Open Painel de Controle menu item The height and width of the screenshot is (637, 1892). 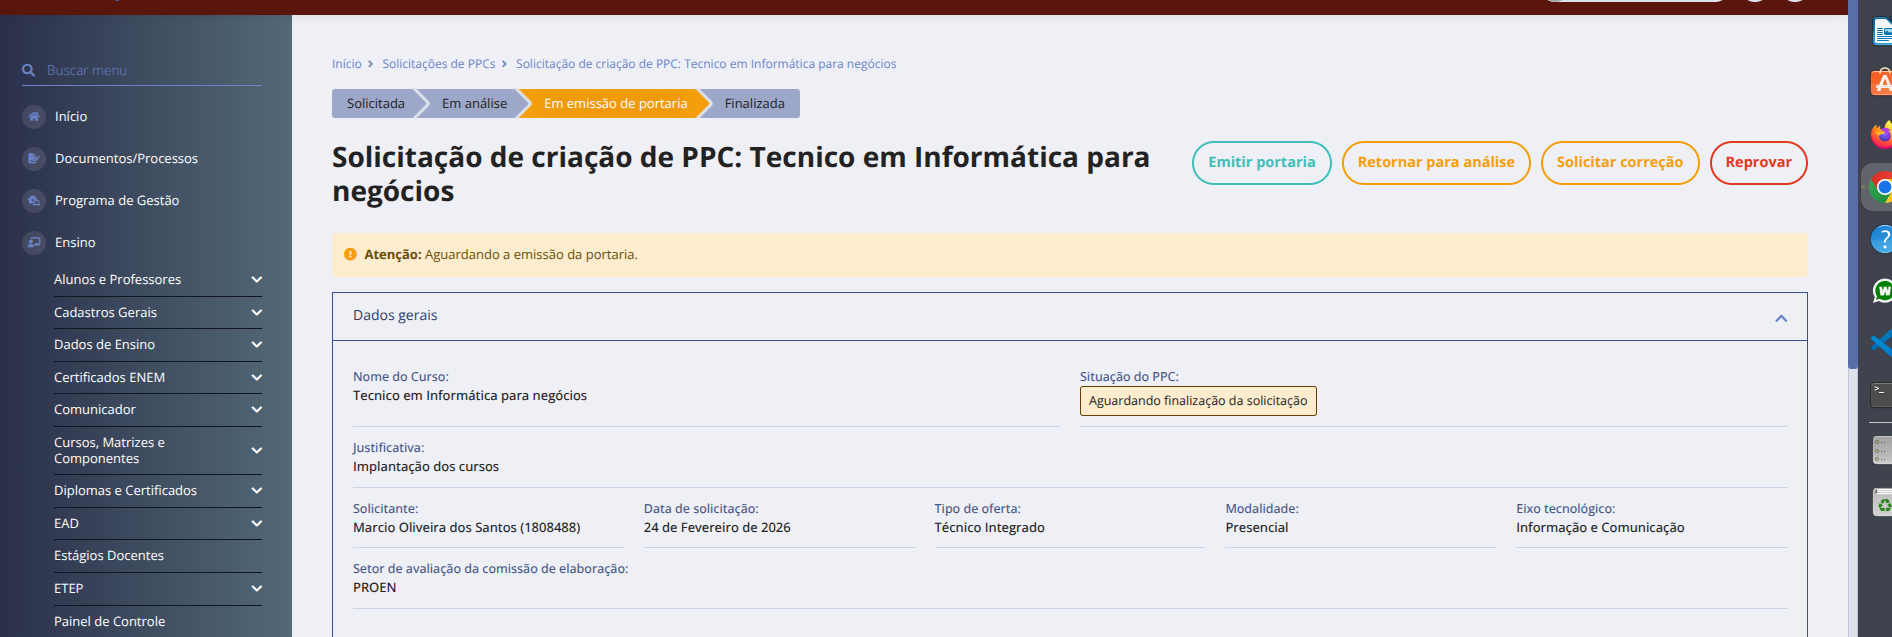[x=110, y=622]
